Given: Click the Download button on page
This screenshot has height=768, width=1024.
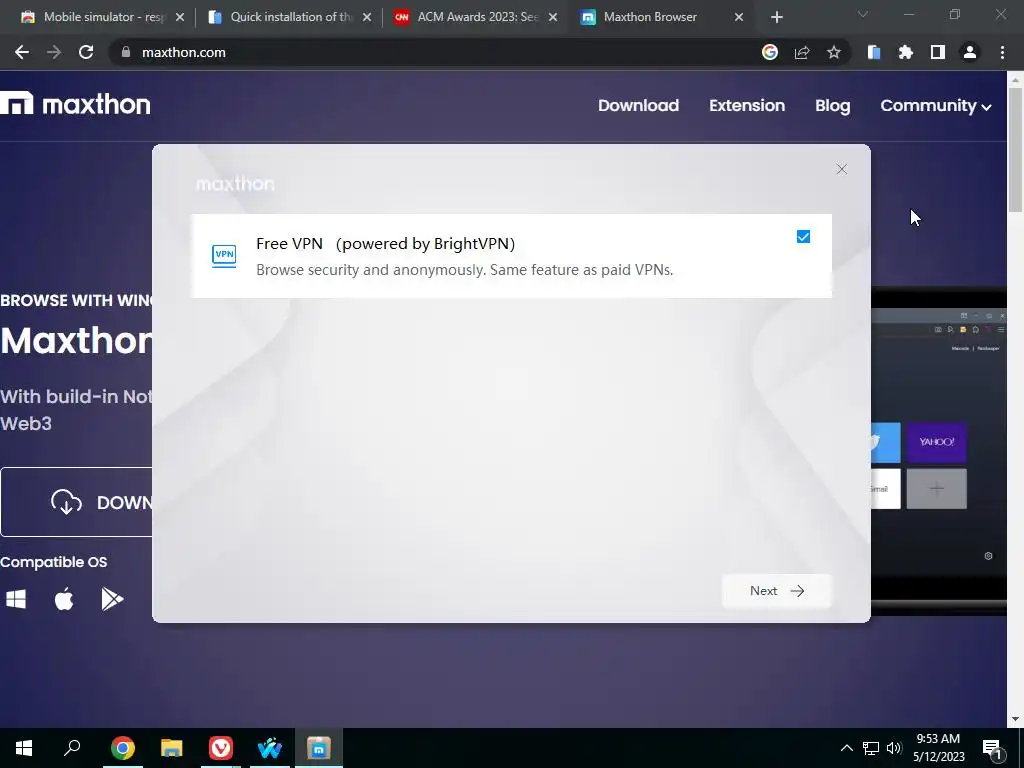Looking at the screenshot, I should [76, 502].
